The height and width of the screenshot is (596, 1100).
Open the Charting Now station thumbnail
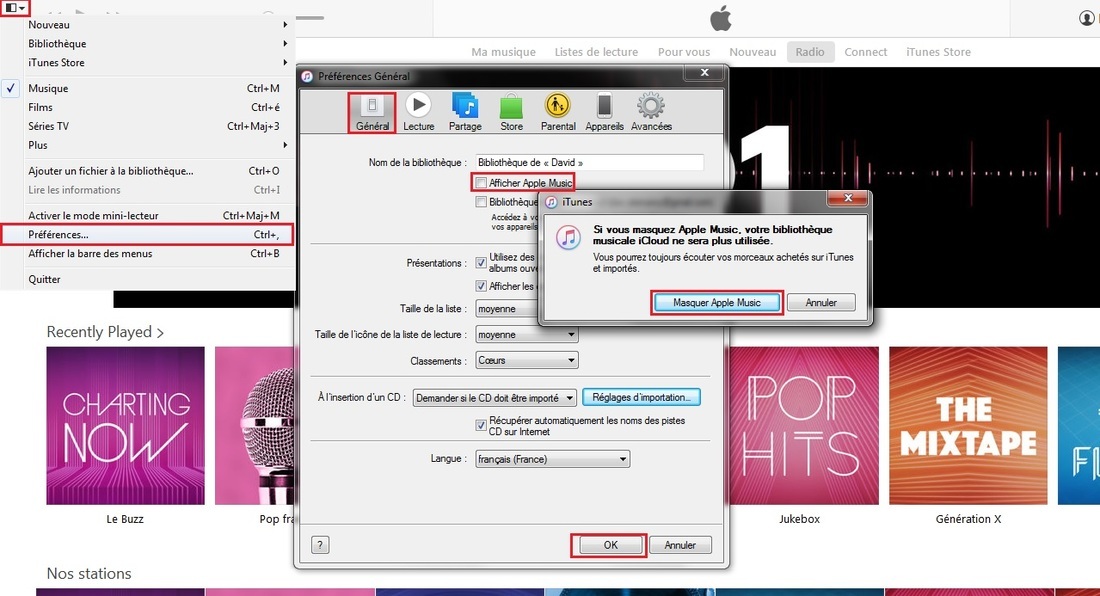click(126, 426)
